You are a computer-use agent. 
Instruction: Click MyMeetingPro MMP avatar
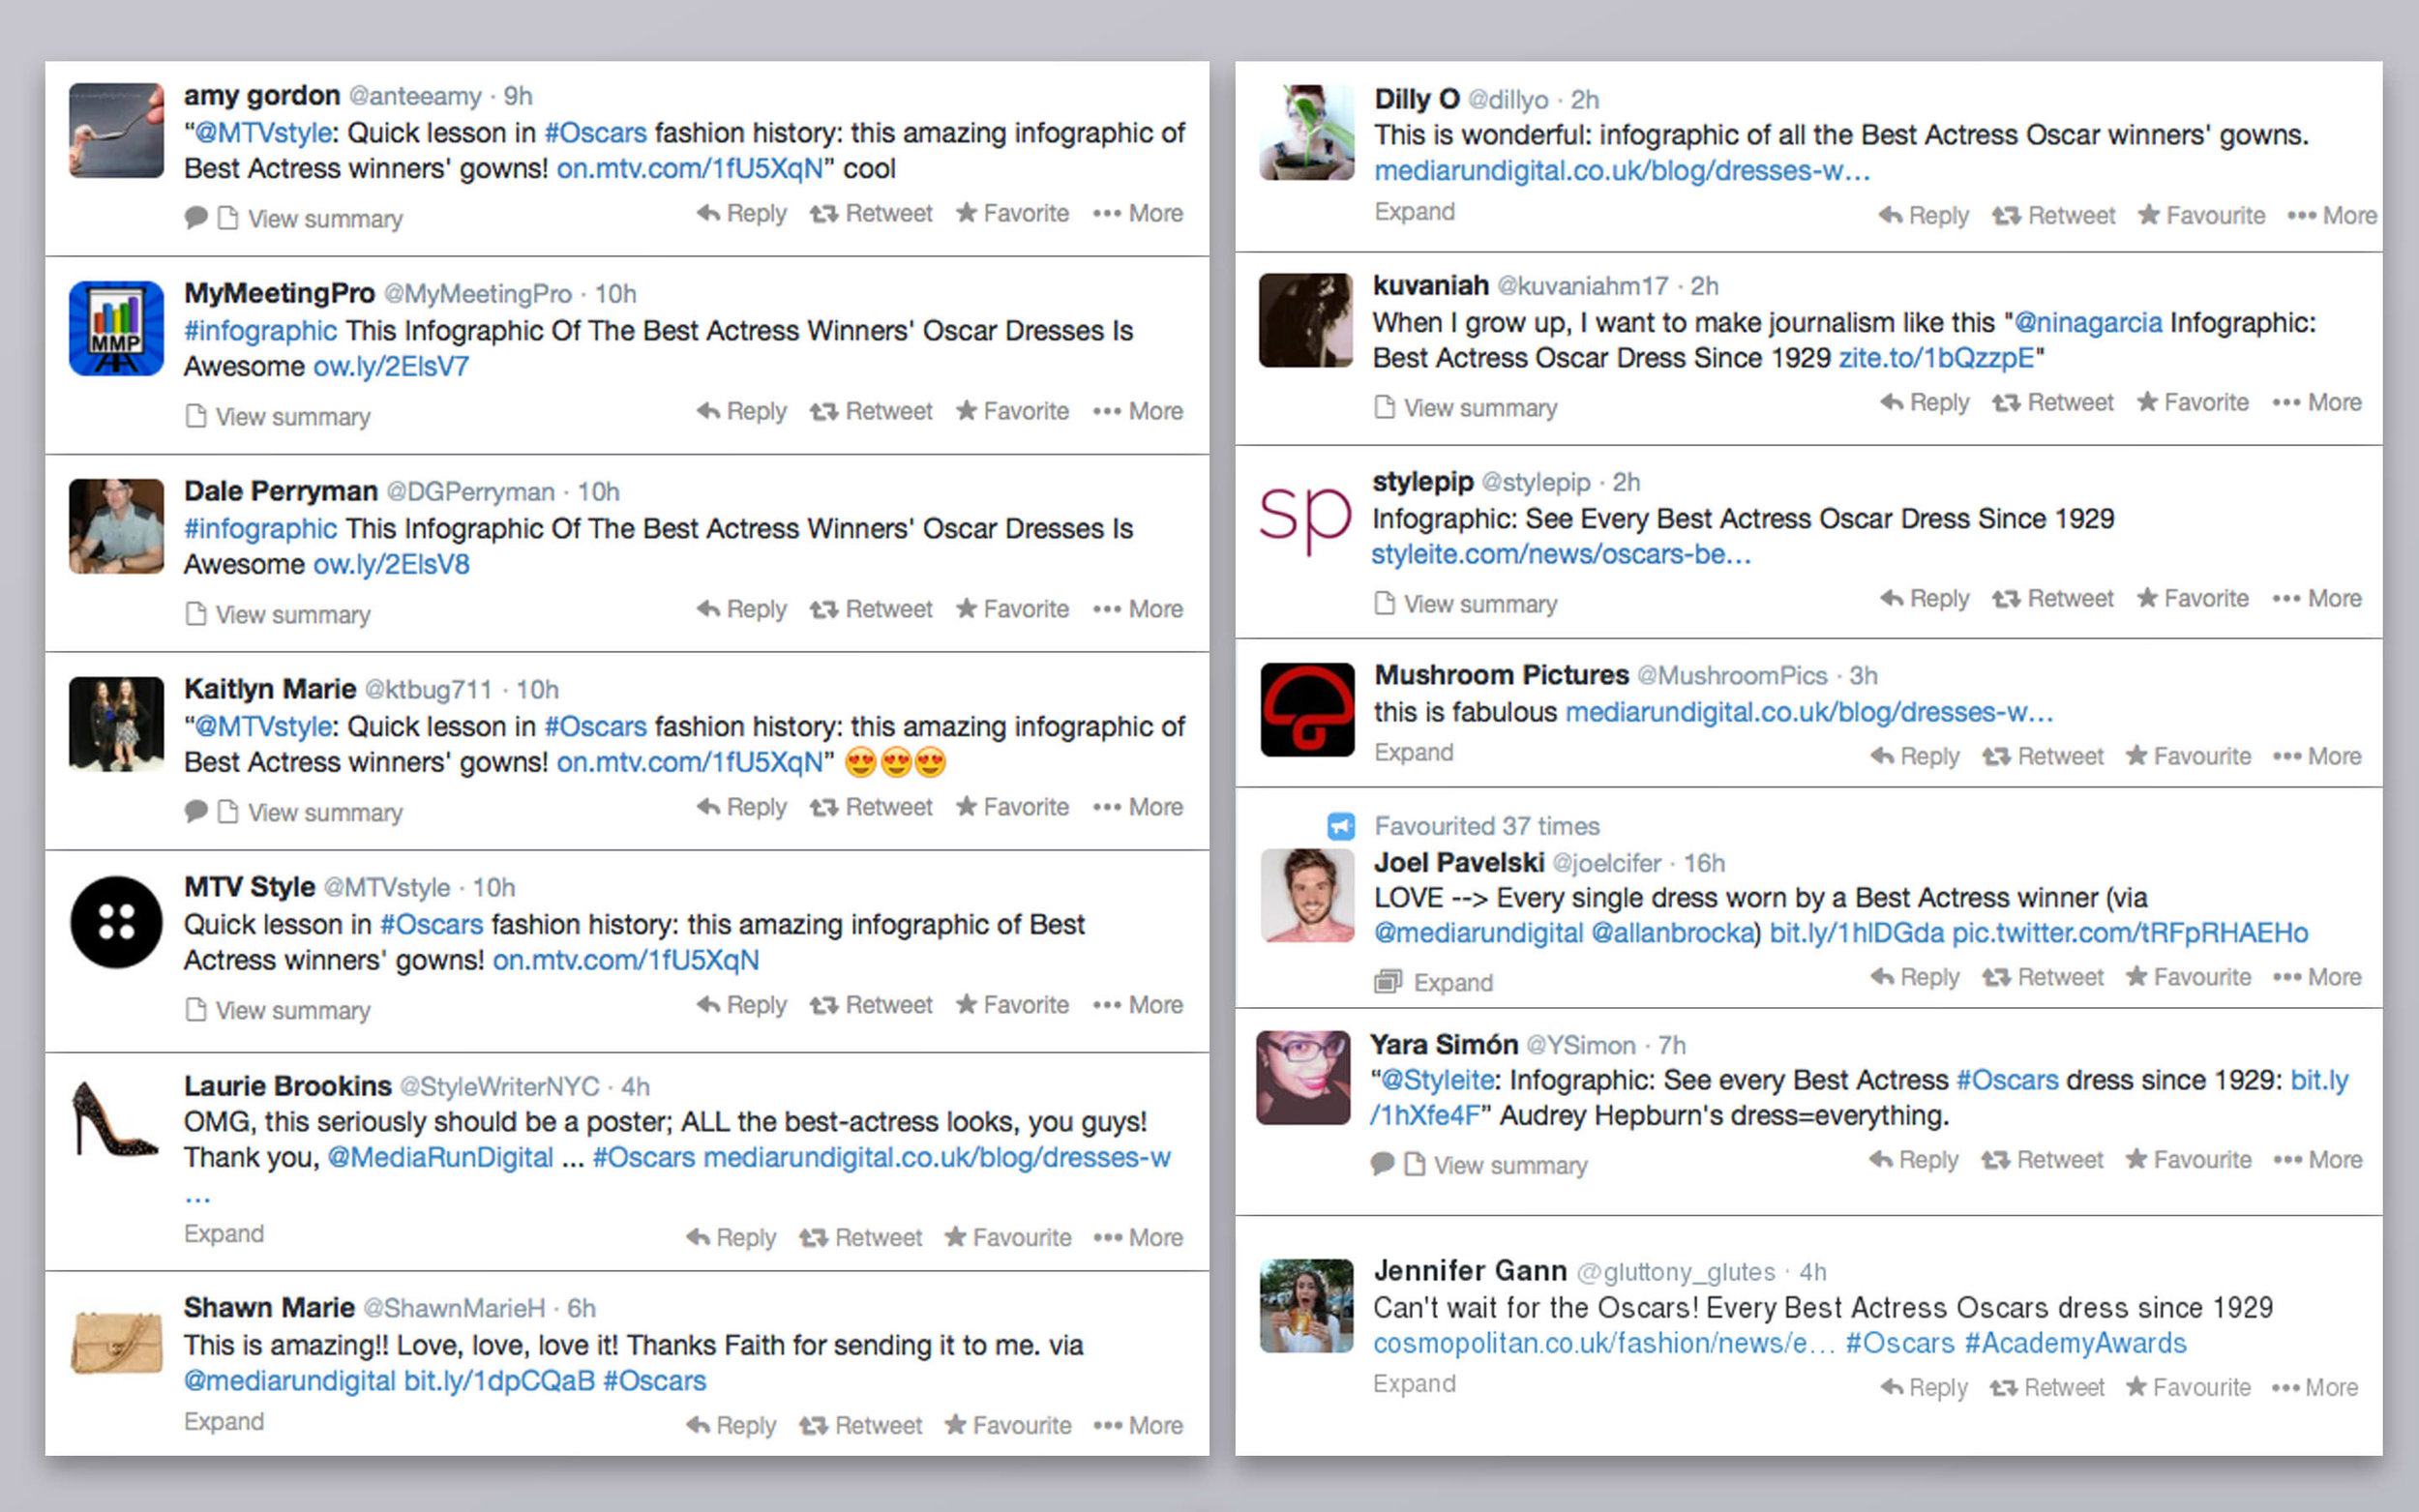click(x=116, y=328)
